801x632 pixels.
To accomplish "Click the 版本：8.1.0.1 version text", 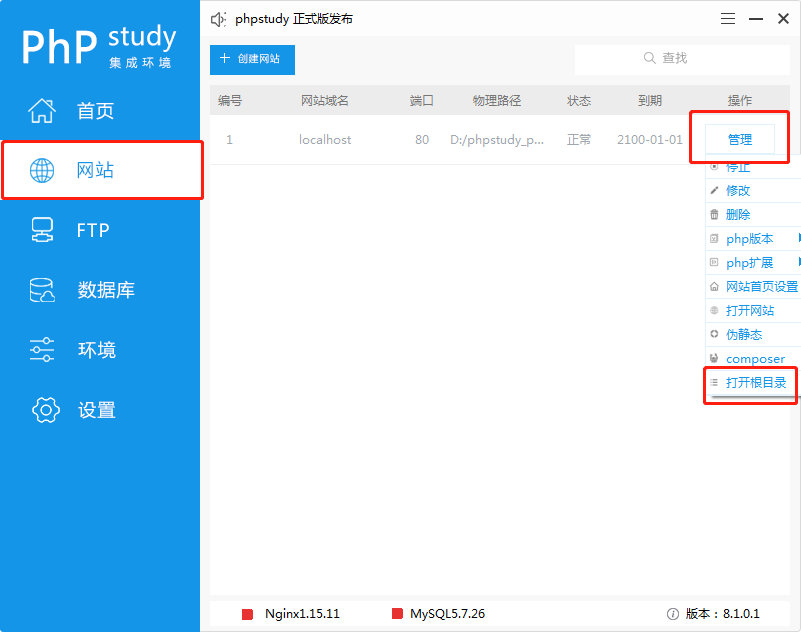I will [x=722, y=614].
